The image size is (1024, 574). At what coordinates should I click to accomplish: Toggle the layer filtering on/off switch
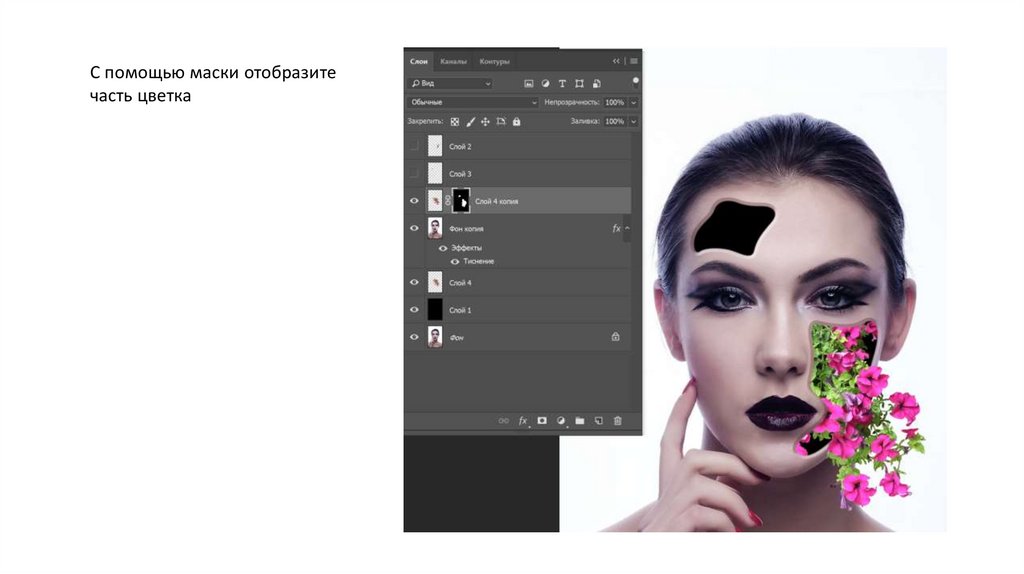coord(635,82)
